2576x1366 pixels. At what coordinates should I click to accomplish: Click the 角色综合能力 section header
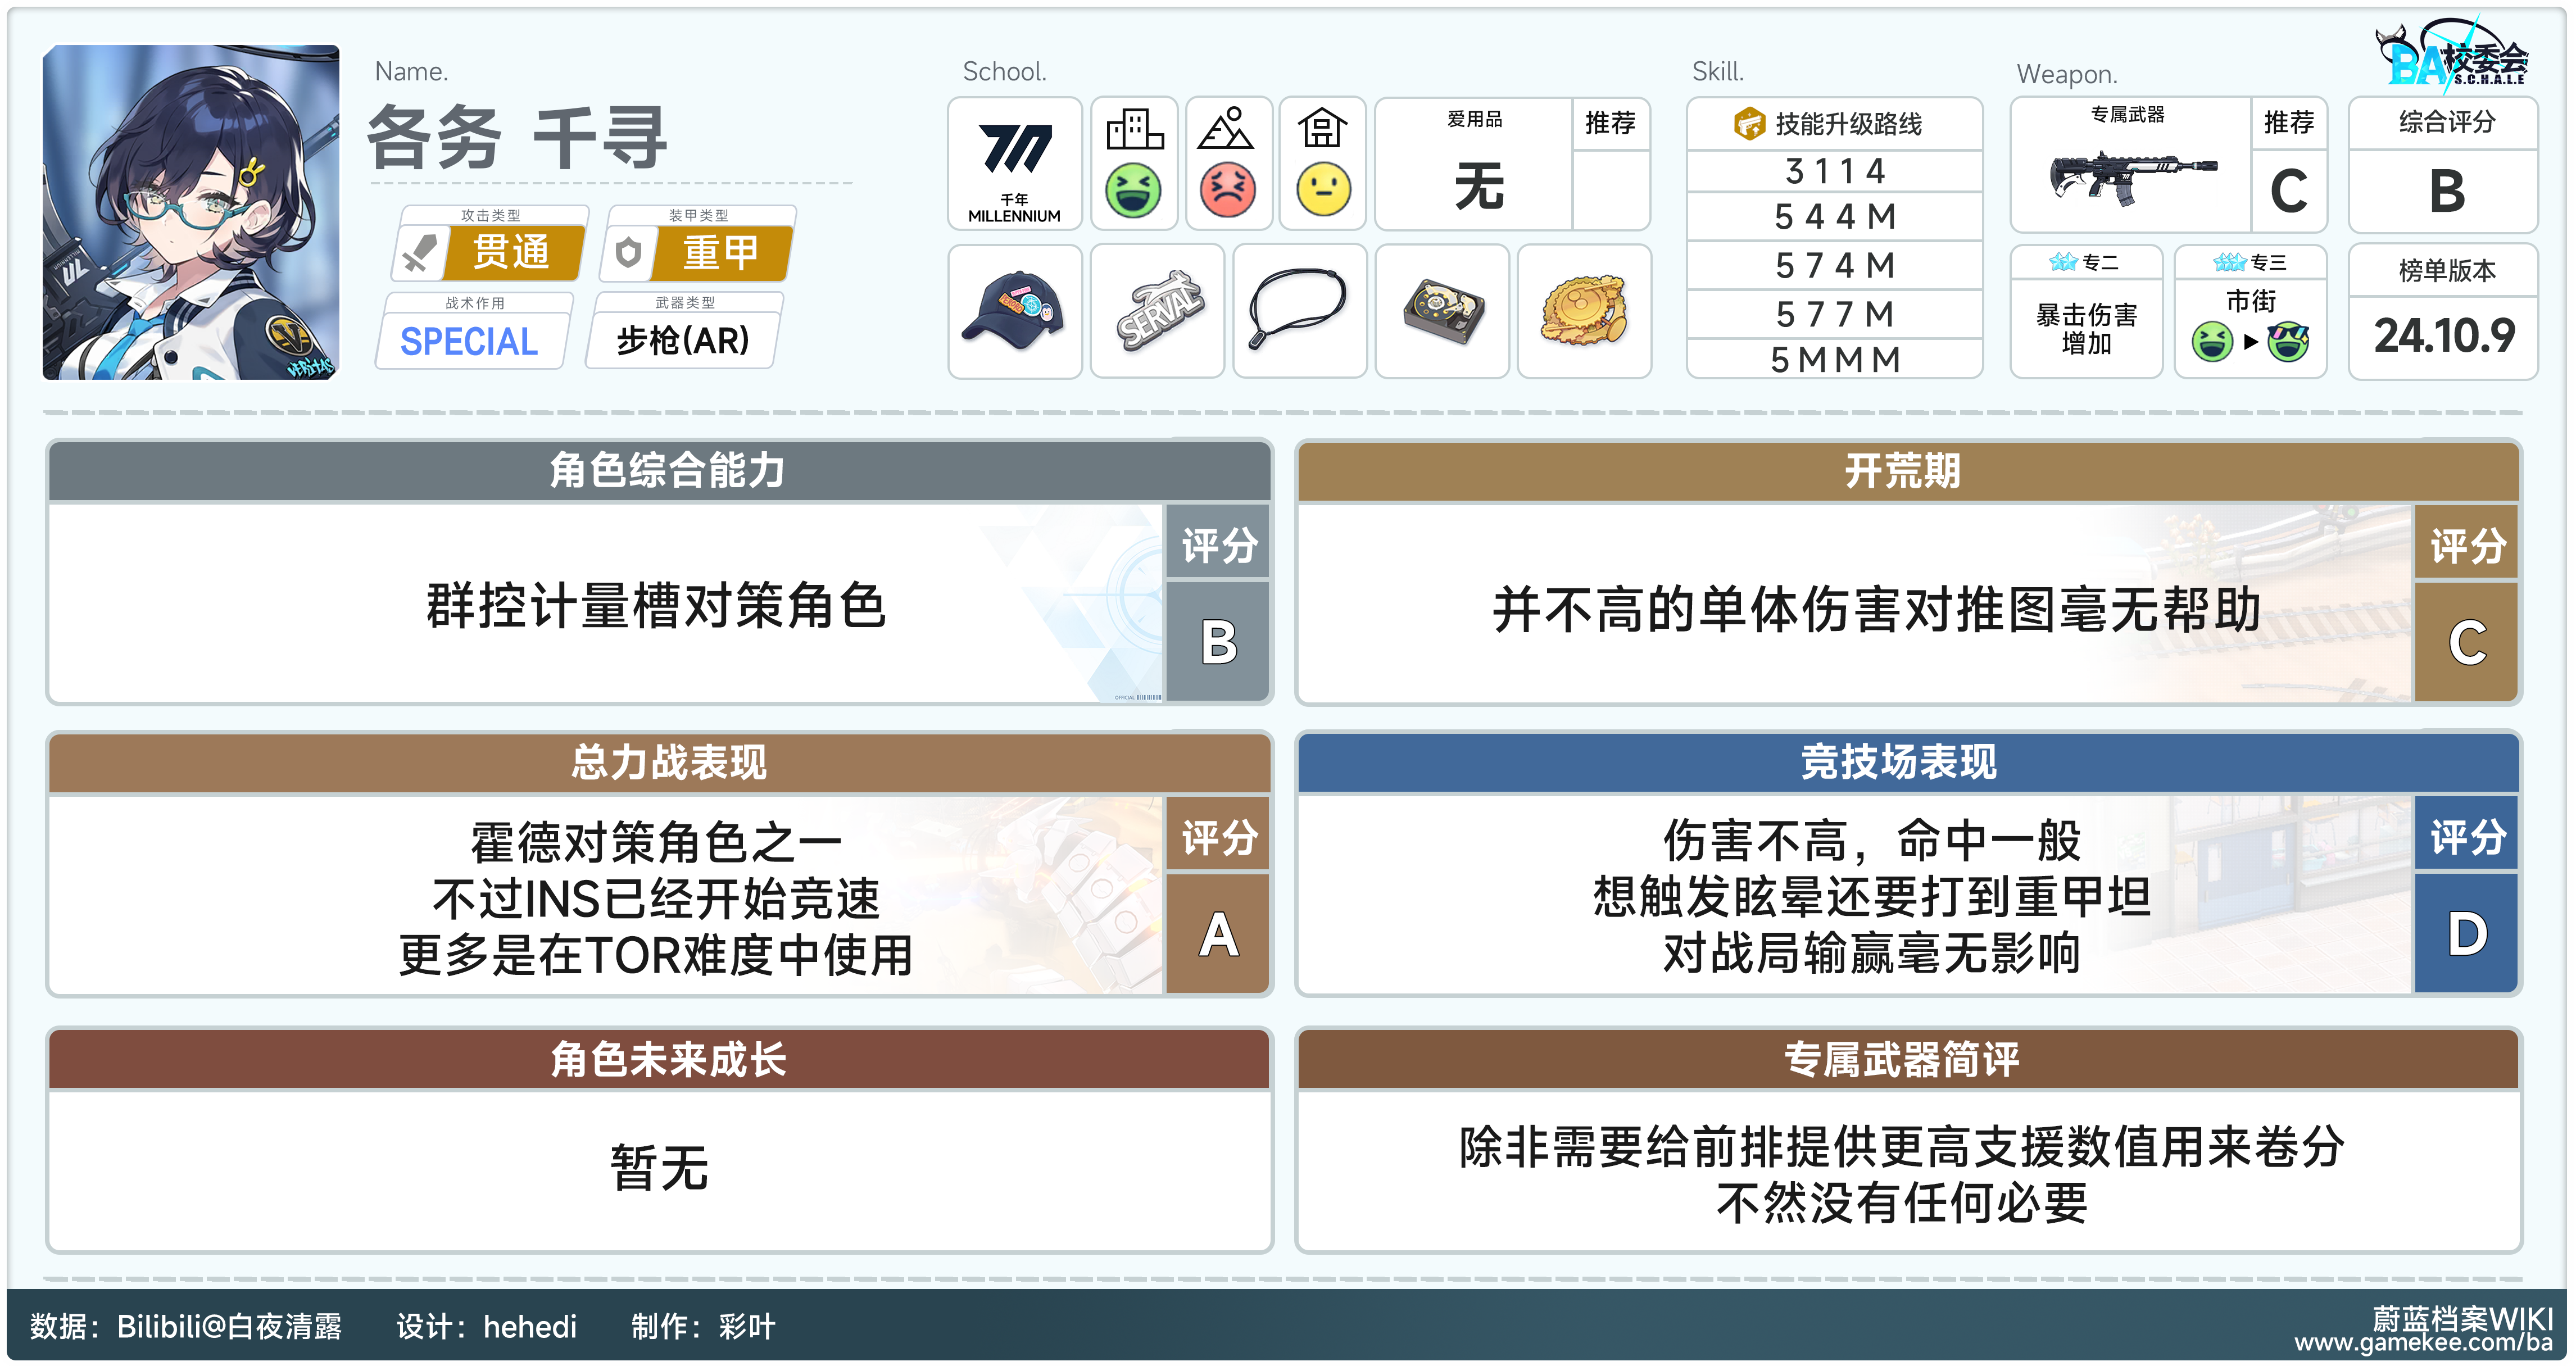coord(660,470)
